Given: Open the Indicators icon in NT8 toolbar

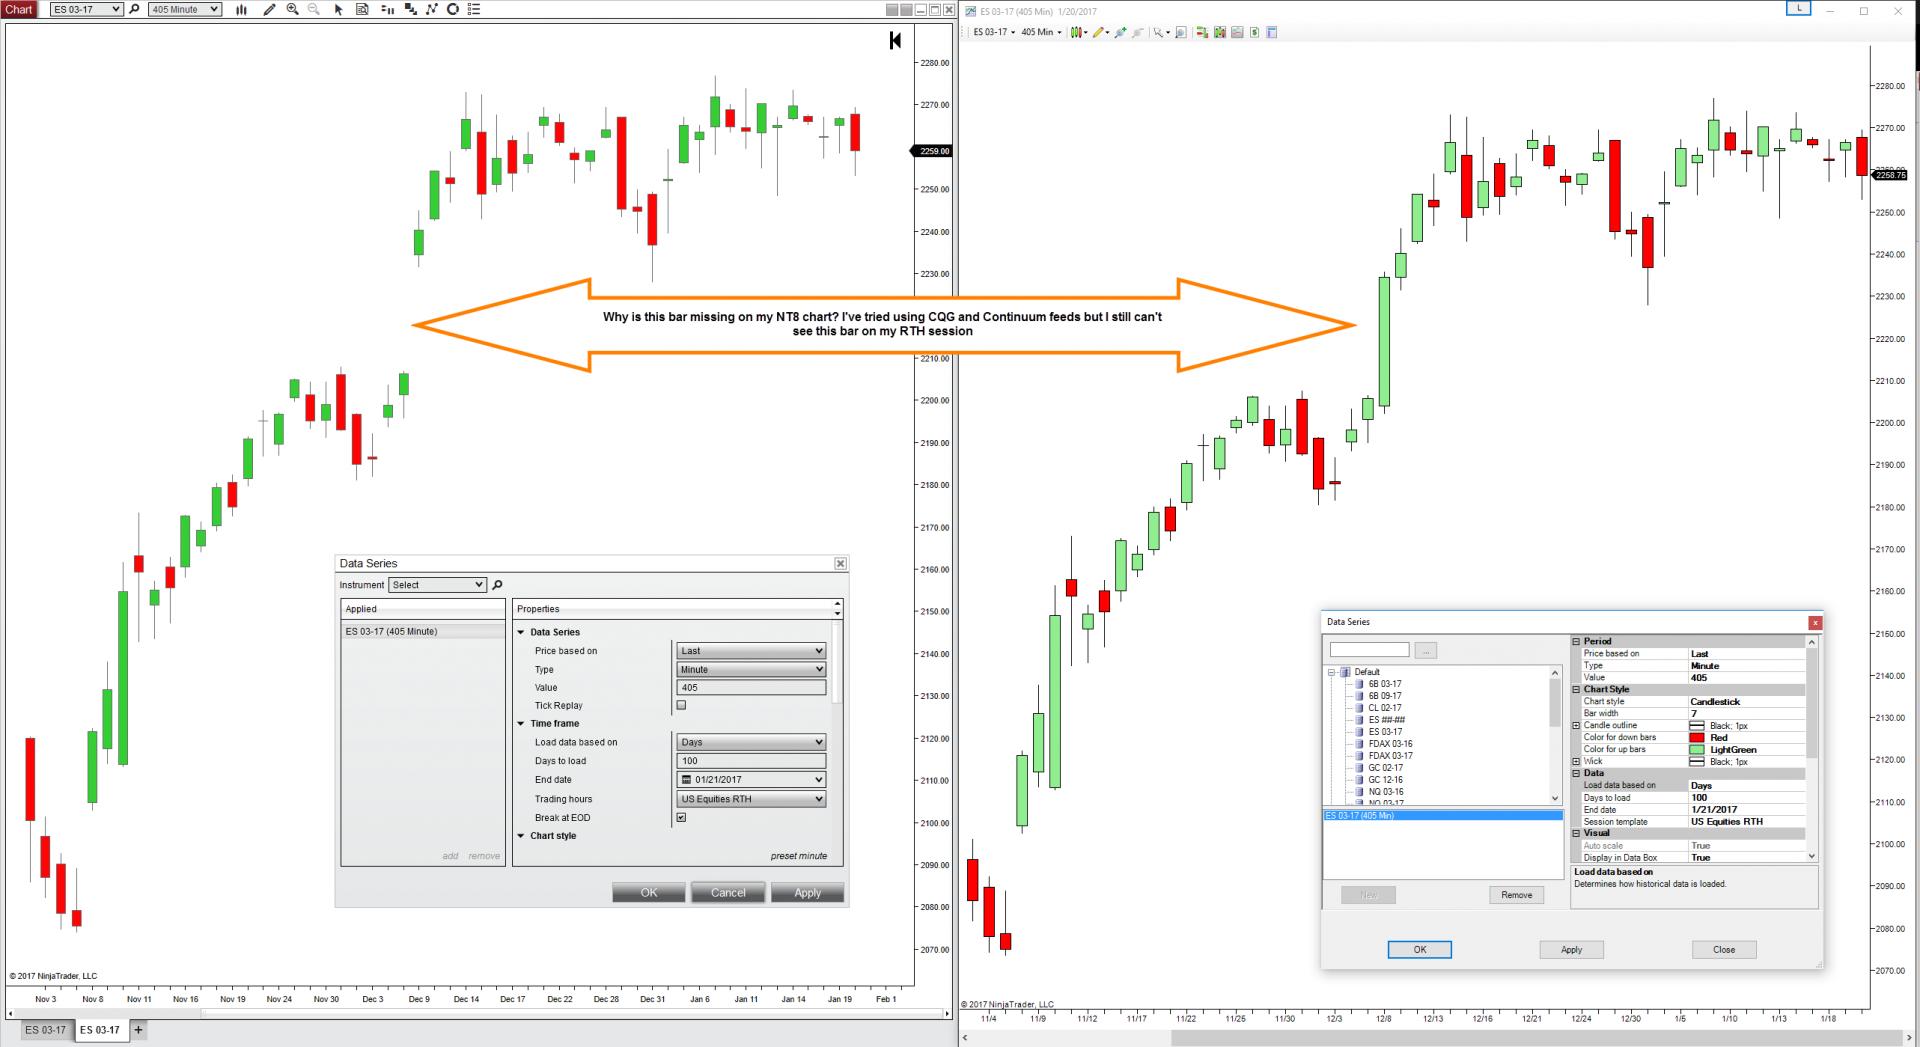Looking at the screenshot, I should point(431,9).
